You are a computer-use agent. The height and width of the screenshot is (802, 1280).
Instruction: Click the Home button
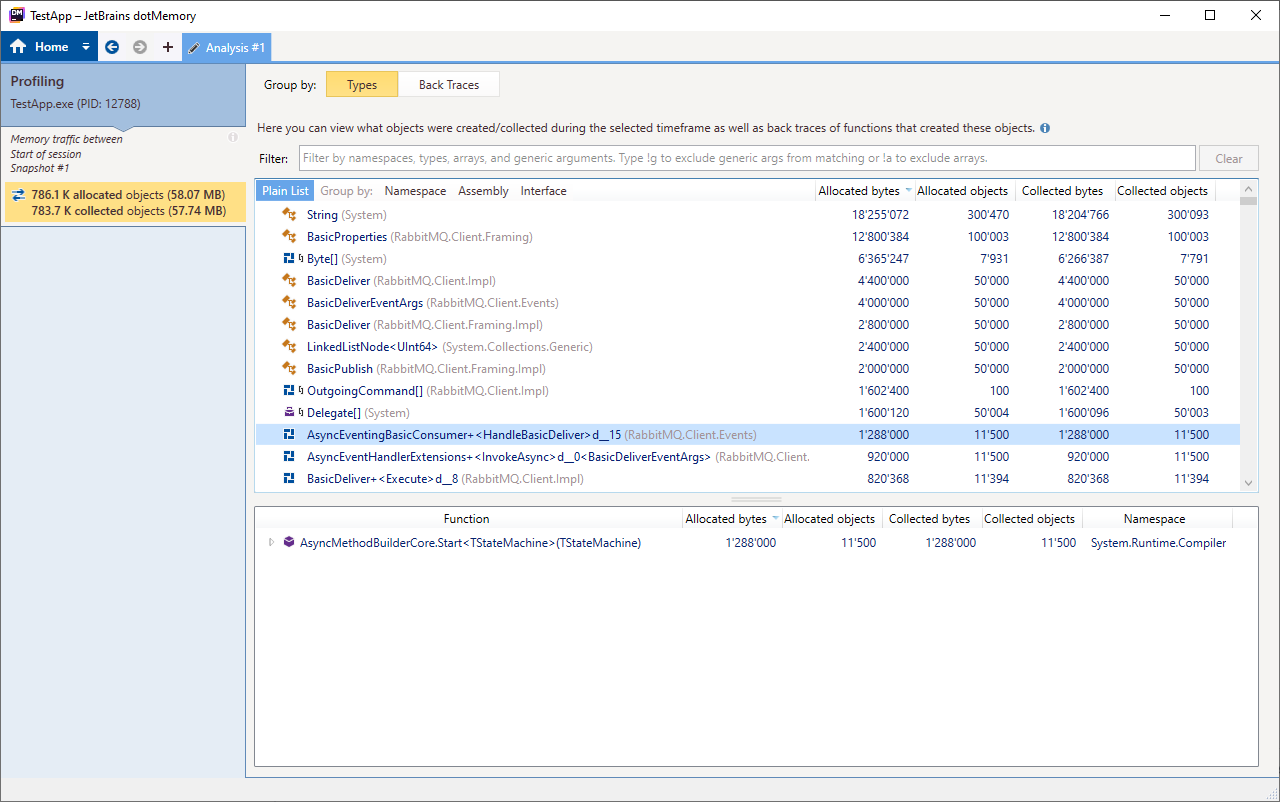[40, 47]
